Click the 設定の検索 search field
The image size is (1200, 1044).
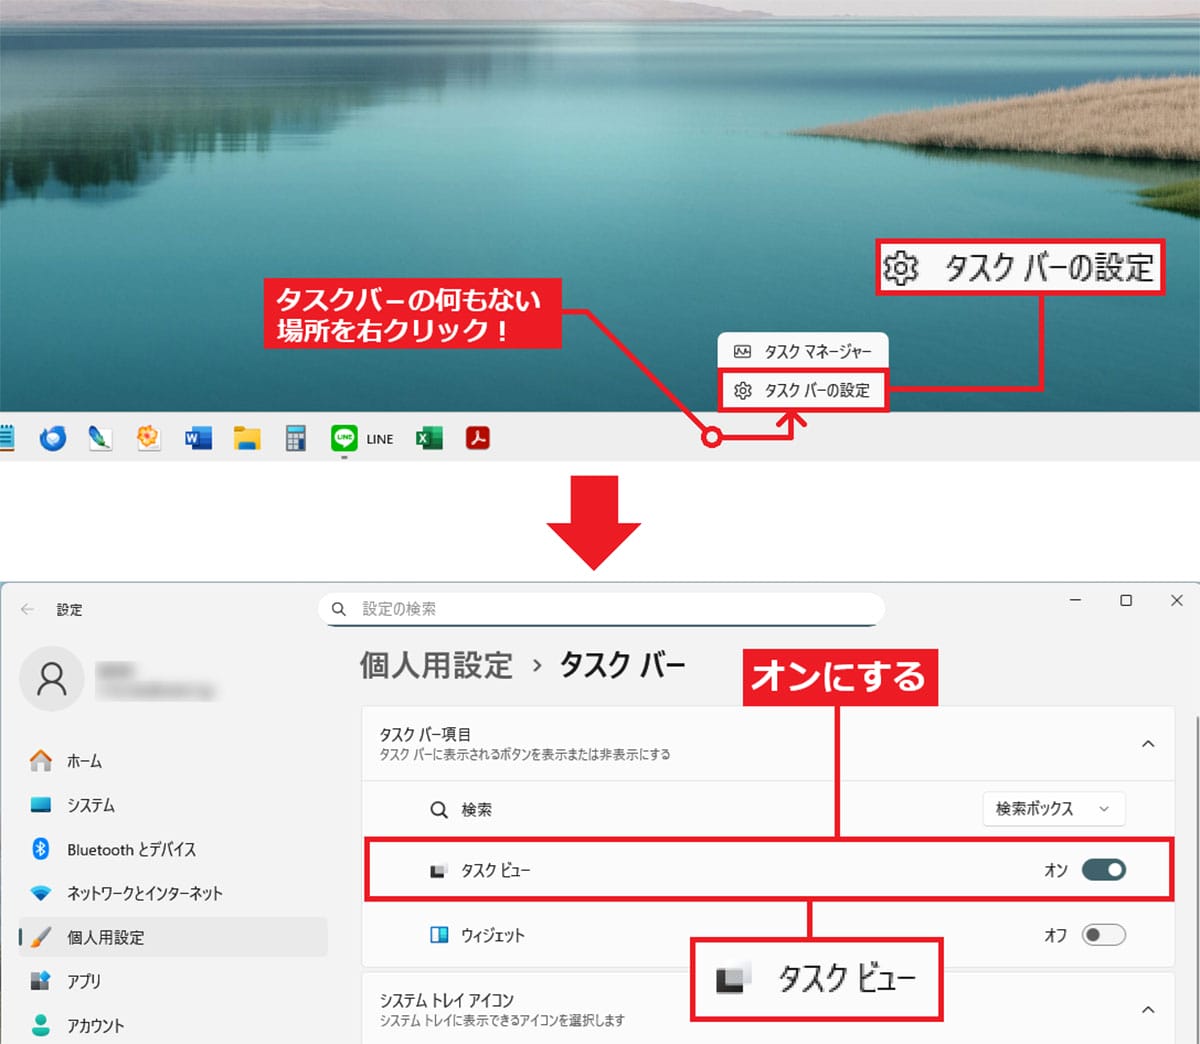click(x=602, y=609)
